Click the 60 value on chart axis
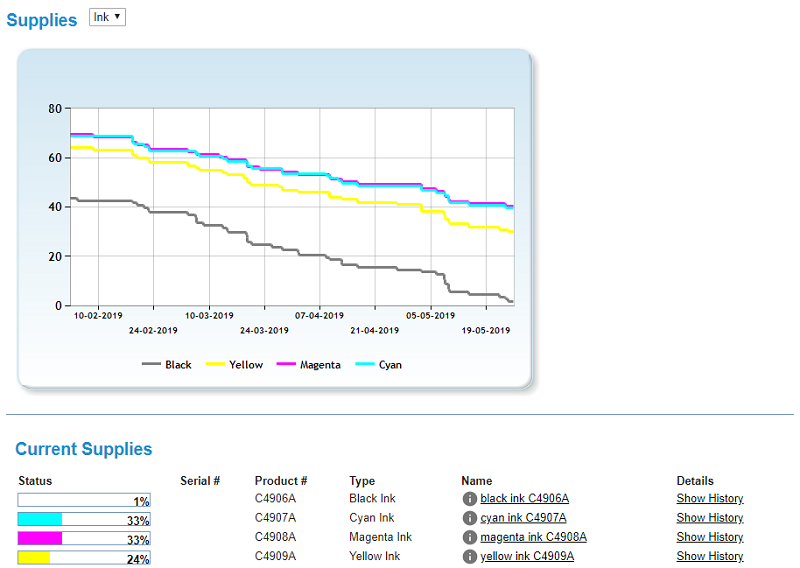Image resolution: width=800 pixels, height=568 pixels. (x=55, y=158)
